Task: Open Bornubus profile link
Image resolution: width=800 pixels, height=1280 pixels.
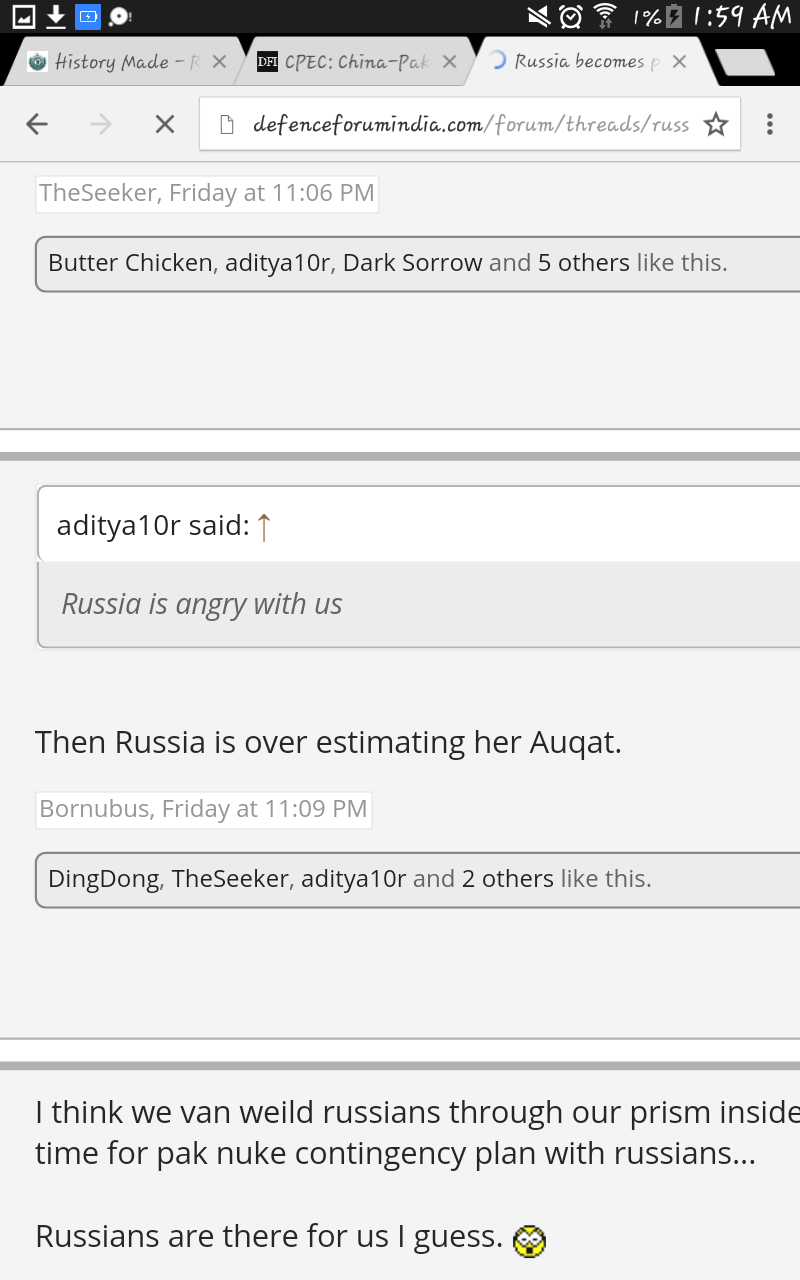Action: (x=94, y=809)
